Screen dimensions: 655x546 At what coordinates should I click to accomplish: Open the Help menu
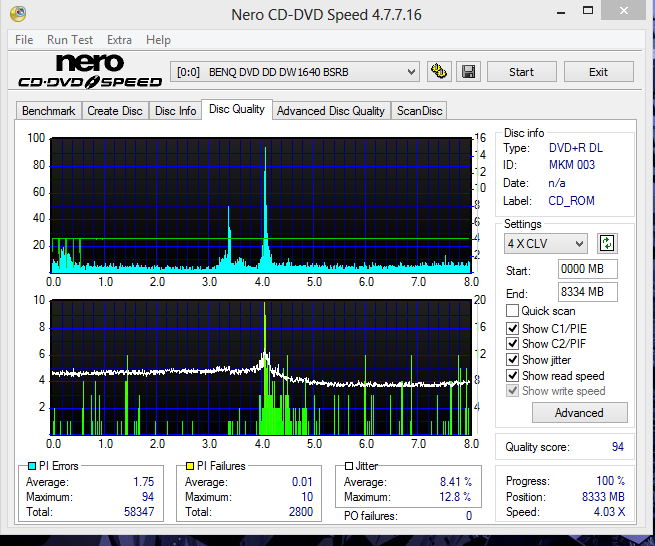point(158,40)
